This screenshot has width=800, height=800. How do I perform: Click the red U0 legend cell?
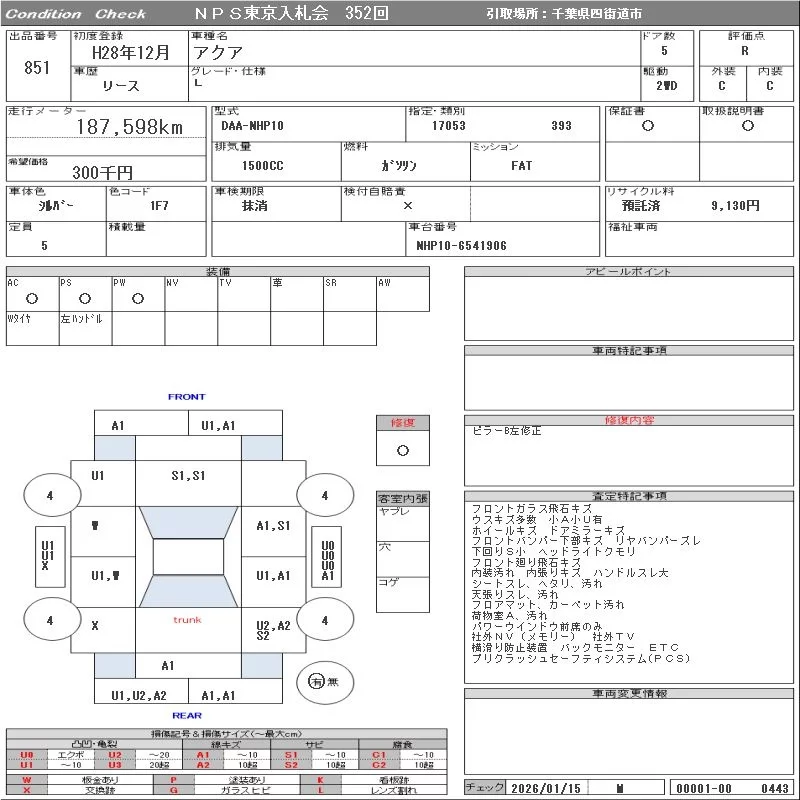[27, 755]
